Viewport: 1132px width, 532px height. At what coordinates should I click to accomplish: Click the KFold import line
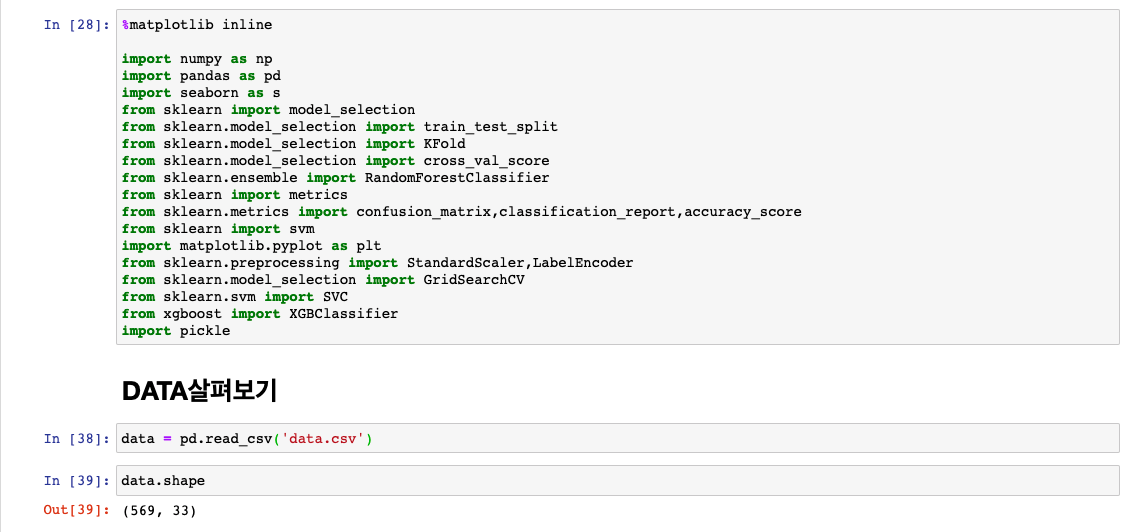click(294, 144)
